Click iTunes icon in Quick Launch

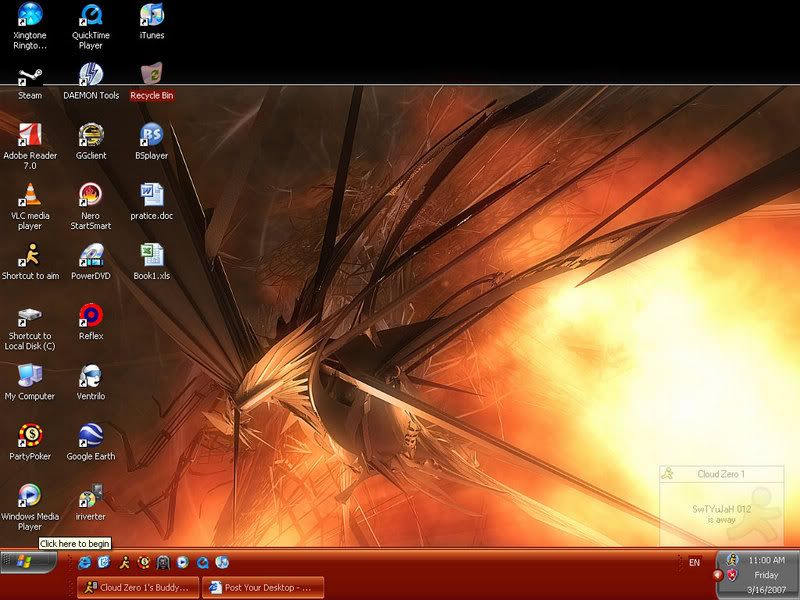(222, 562)
